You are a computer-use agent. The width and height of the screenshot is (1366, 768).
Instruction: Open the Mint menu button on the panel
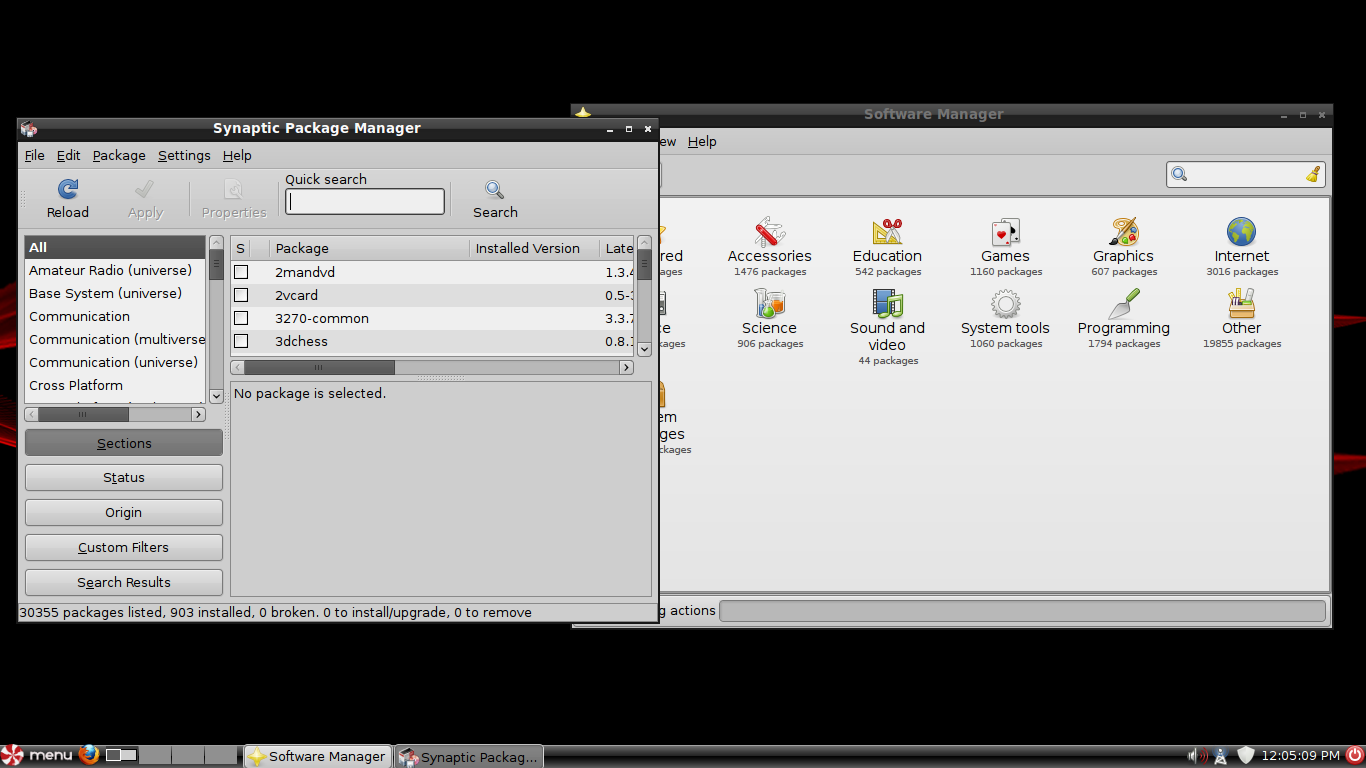[x=38, y=755]
